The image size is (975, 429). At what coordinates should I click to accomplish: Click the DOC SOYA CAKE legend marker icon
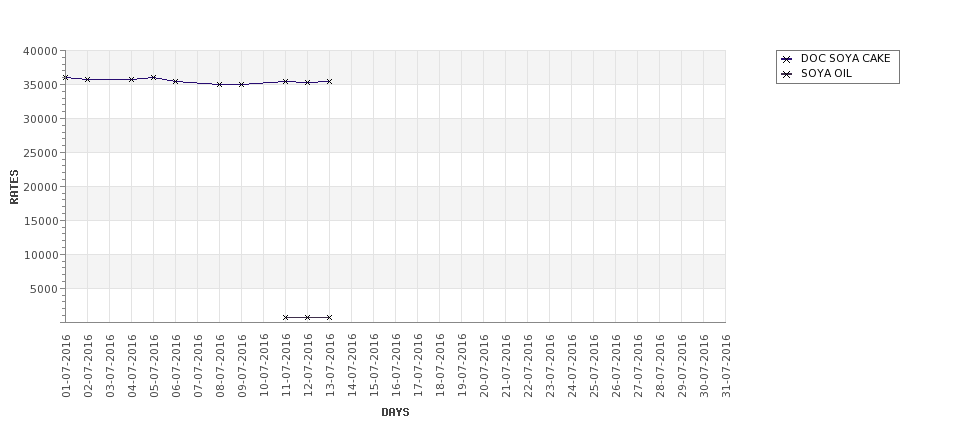787,59
